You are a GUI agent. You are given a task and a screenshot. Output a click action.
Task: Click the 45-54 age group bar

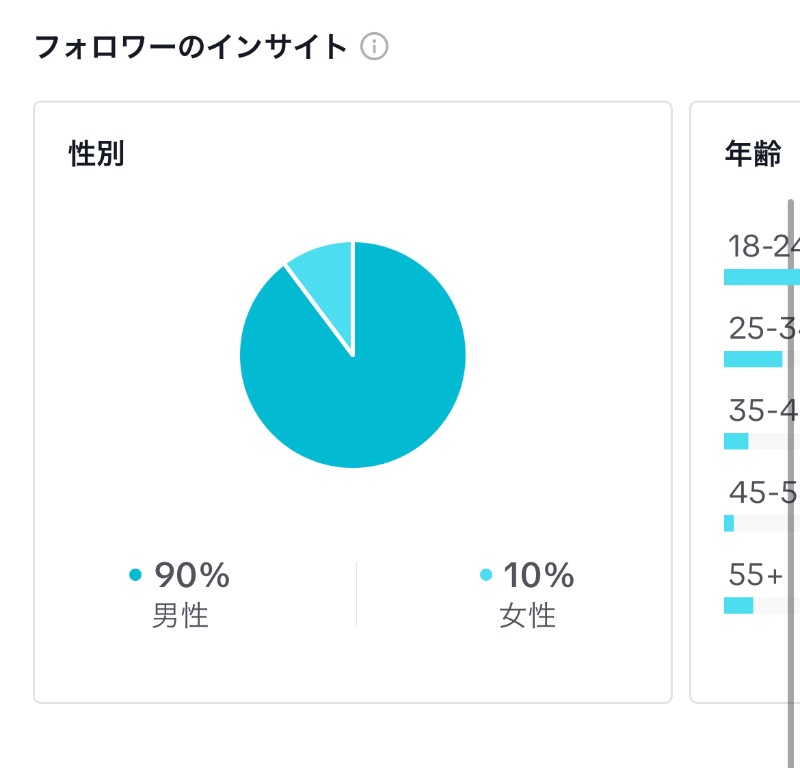[x=762, y=523]
